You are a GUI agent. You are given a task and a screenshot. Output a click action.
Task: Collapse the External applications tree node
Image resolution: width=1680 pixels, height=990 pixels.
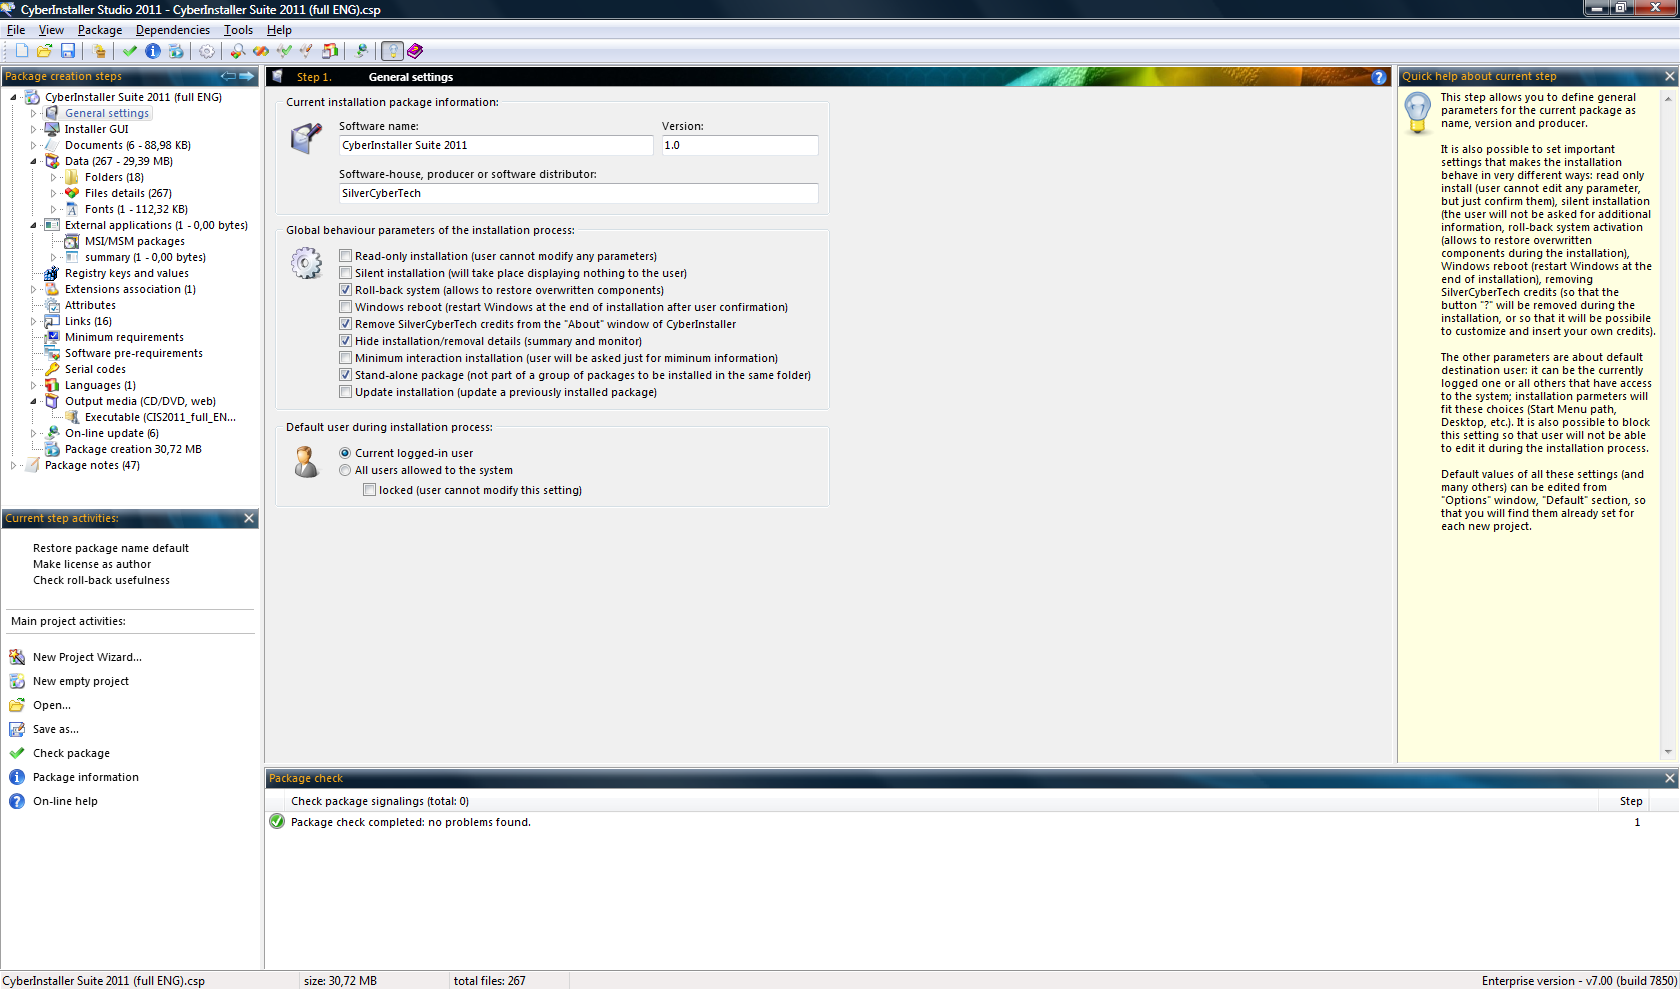[33, 225]
